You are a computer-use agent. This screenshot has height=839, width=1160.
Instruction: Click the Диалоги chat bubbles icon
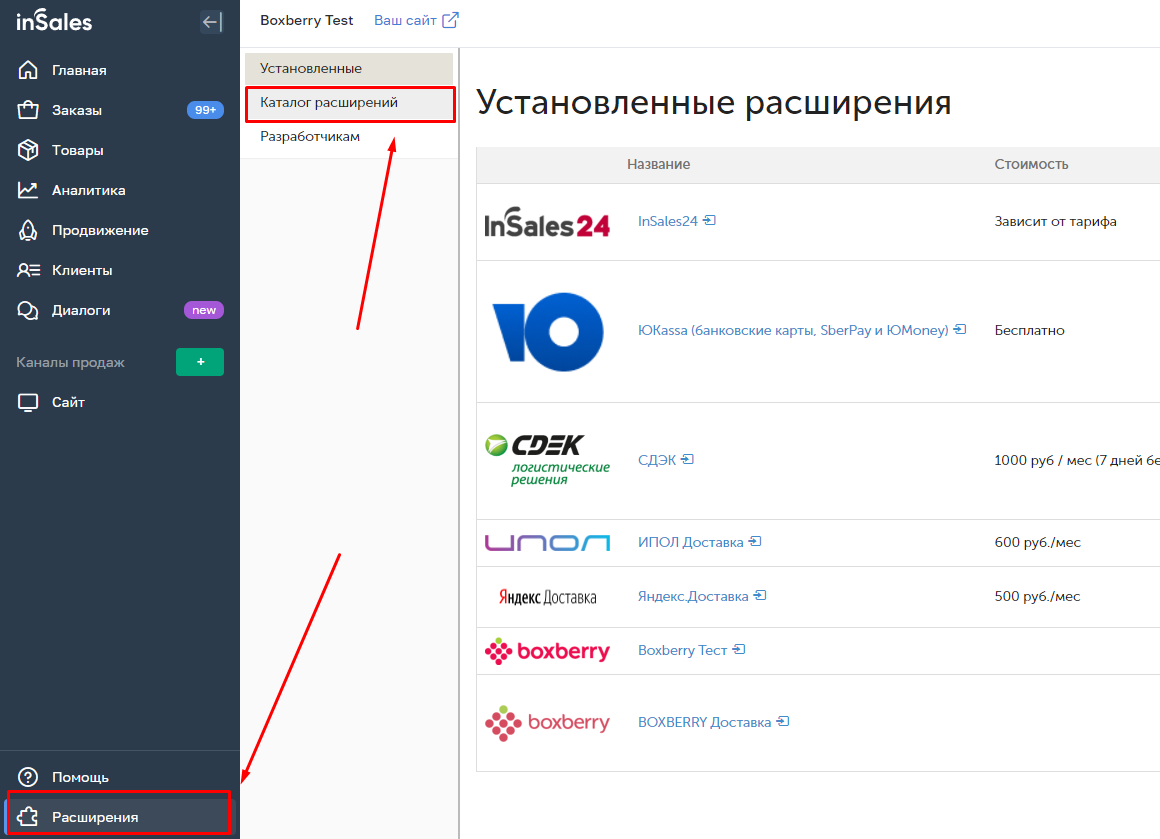pyautogui.click(x=28, y=311)
